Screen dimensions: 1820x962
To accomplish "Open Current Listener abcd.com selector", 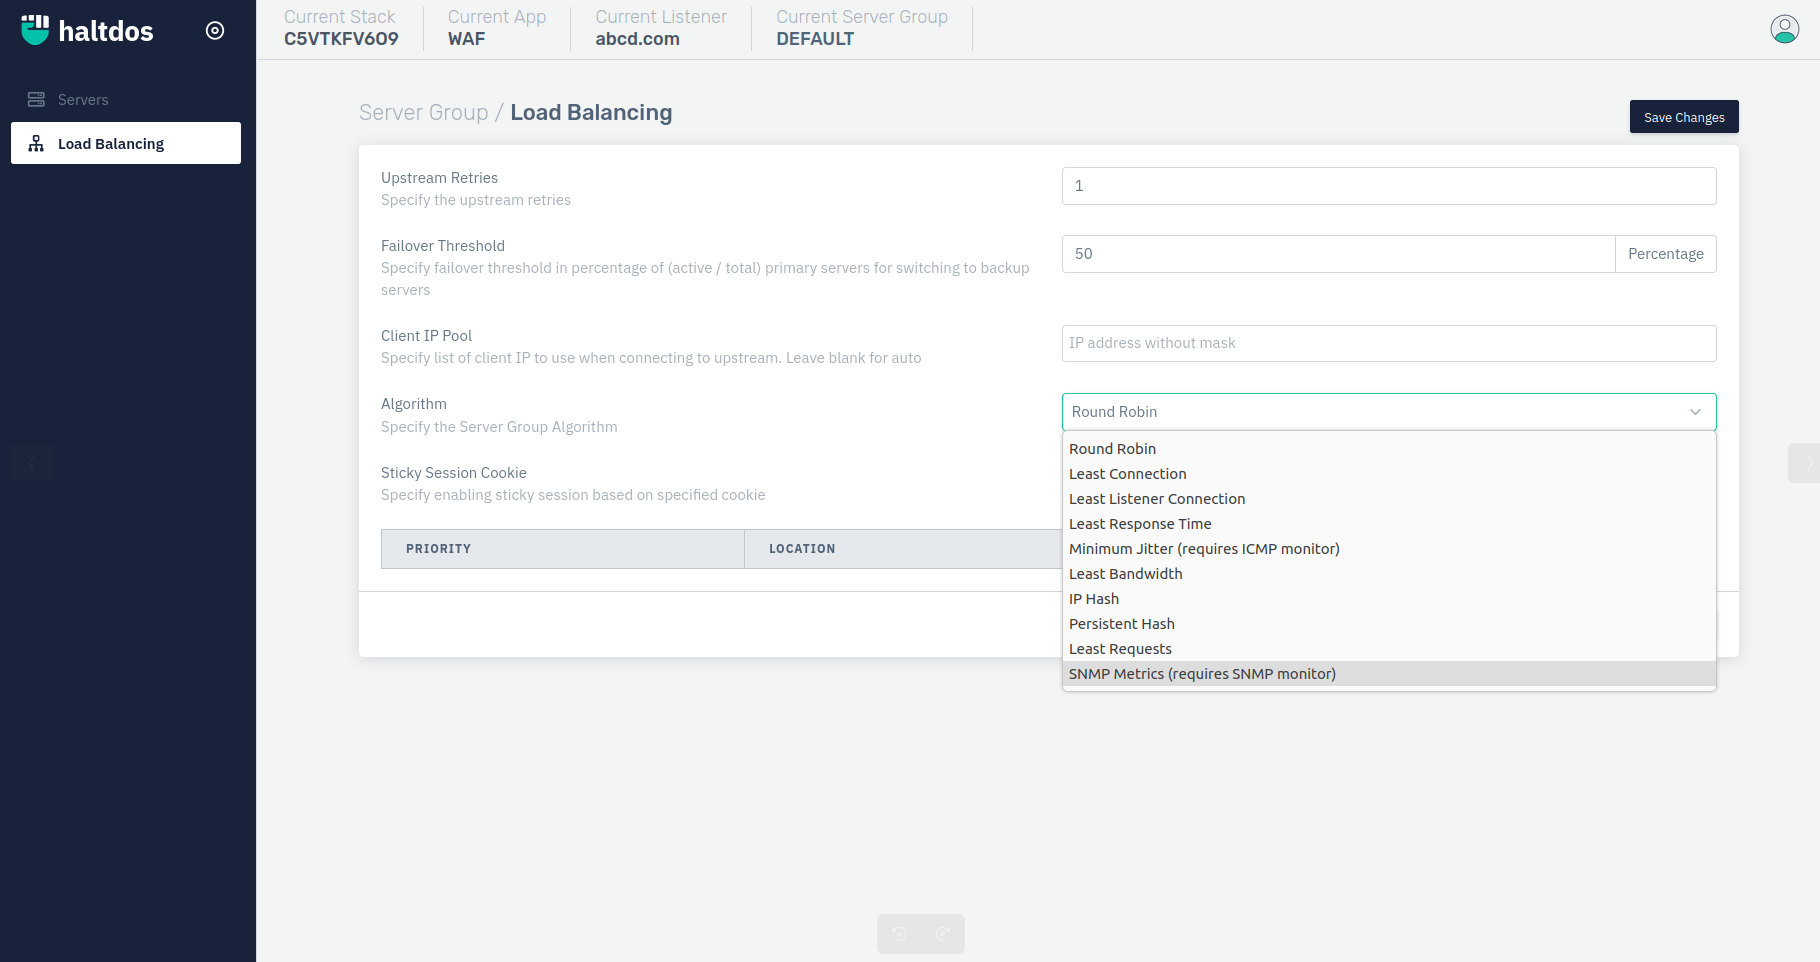I will click(x=661, y=28).
